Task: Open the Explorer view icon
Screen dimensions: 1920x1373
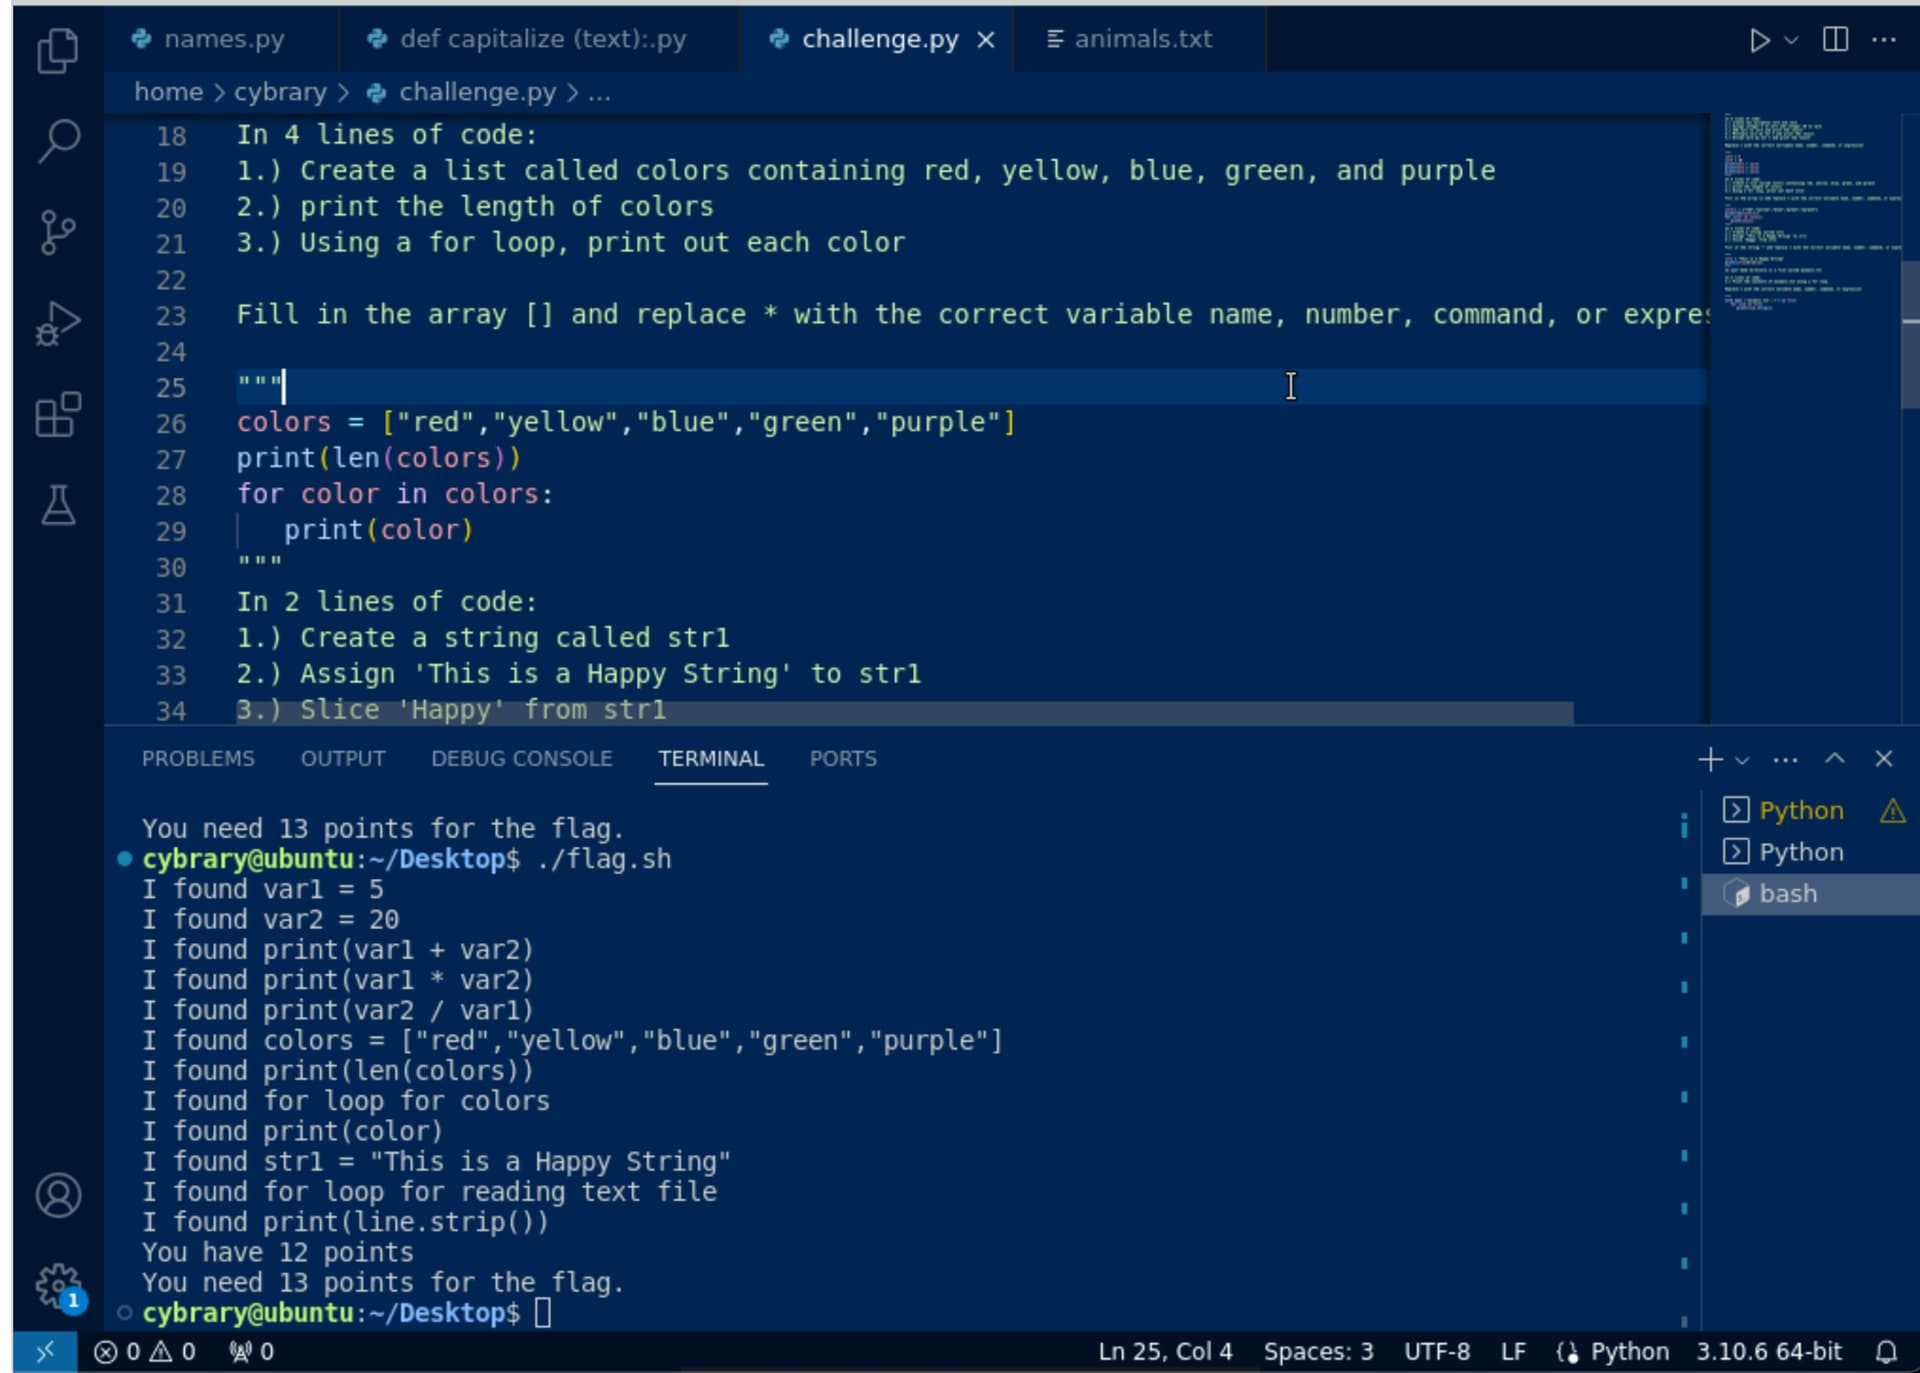Action: pos(57,50)
